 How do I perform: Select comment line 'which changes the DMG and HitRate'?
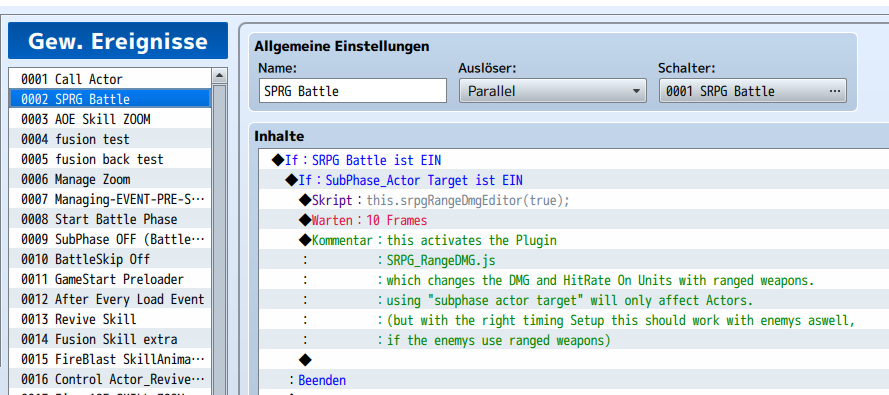[574, 280]
